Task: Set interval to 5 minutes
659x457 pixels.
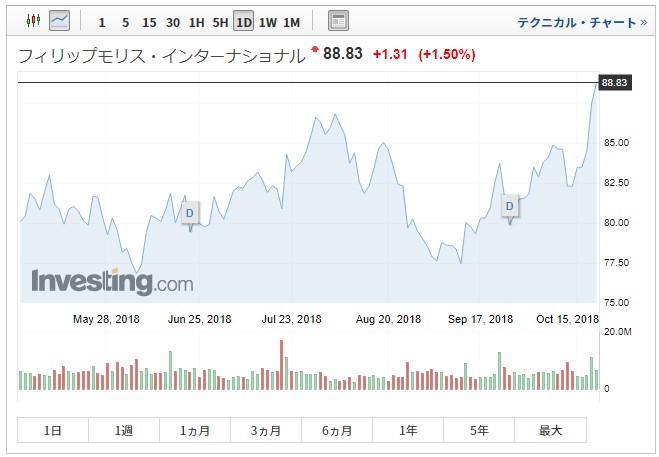Action: click(x=125, y=22)
